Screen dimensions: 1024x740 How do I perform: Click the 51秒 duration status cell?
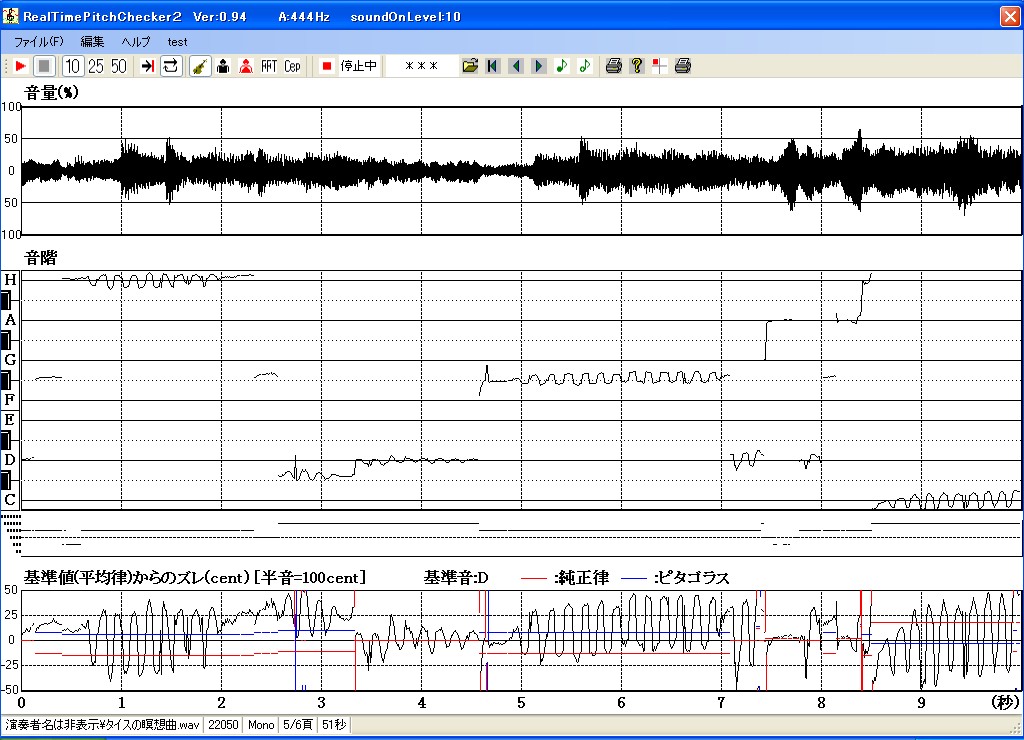click(334, 725)
